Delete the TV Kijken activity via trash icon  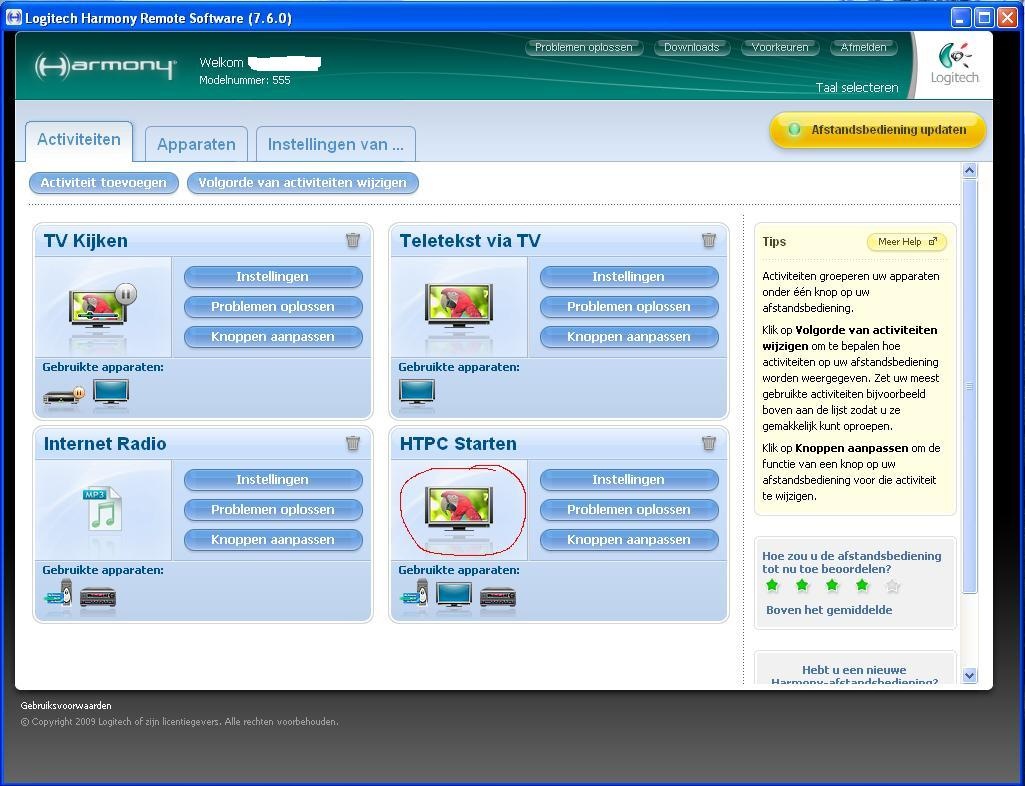click(x=353, y=240)
